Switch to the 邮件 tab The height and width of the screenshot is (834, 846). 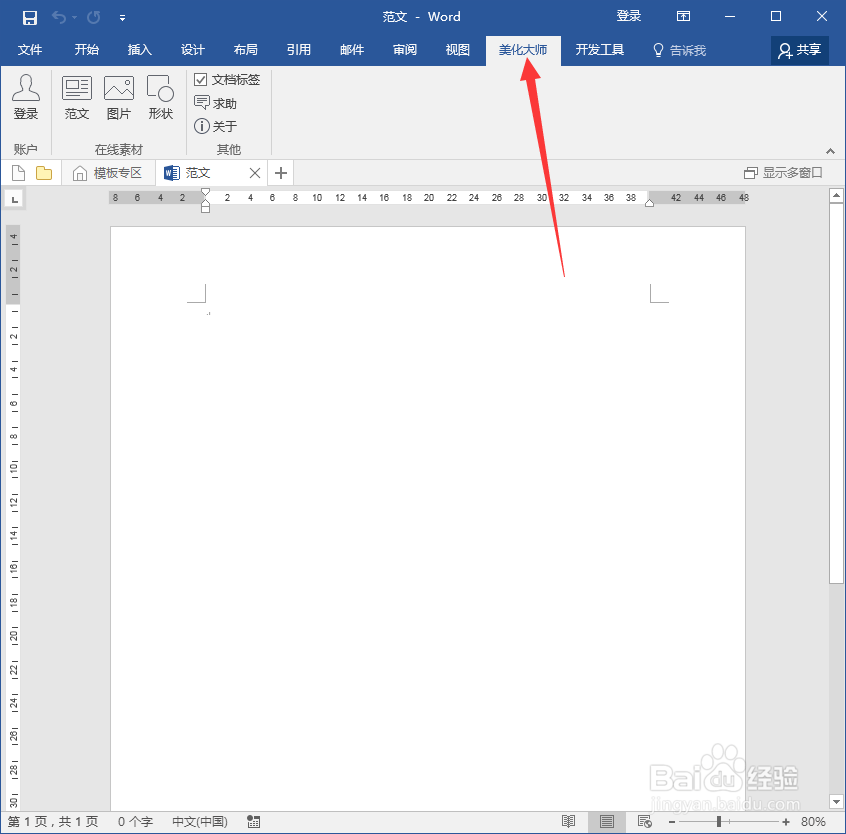(x=352, y=50)
